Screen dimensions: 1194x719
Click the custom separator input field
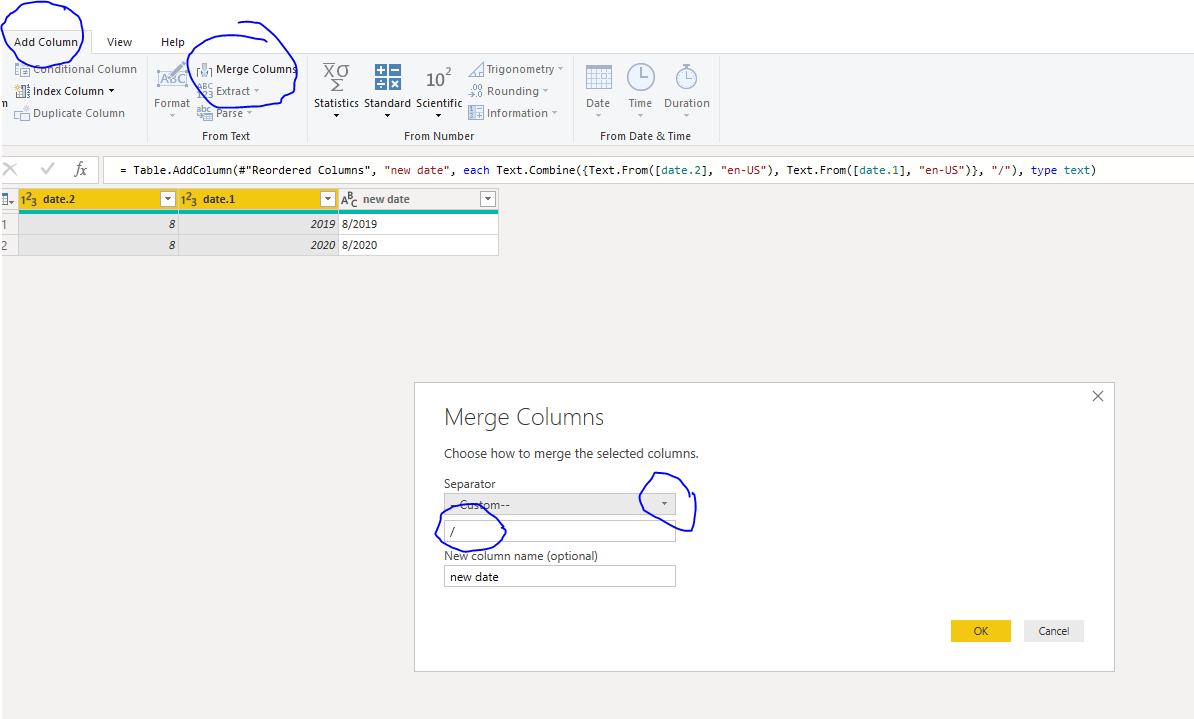coord(560,532)
